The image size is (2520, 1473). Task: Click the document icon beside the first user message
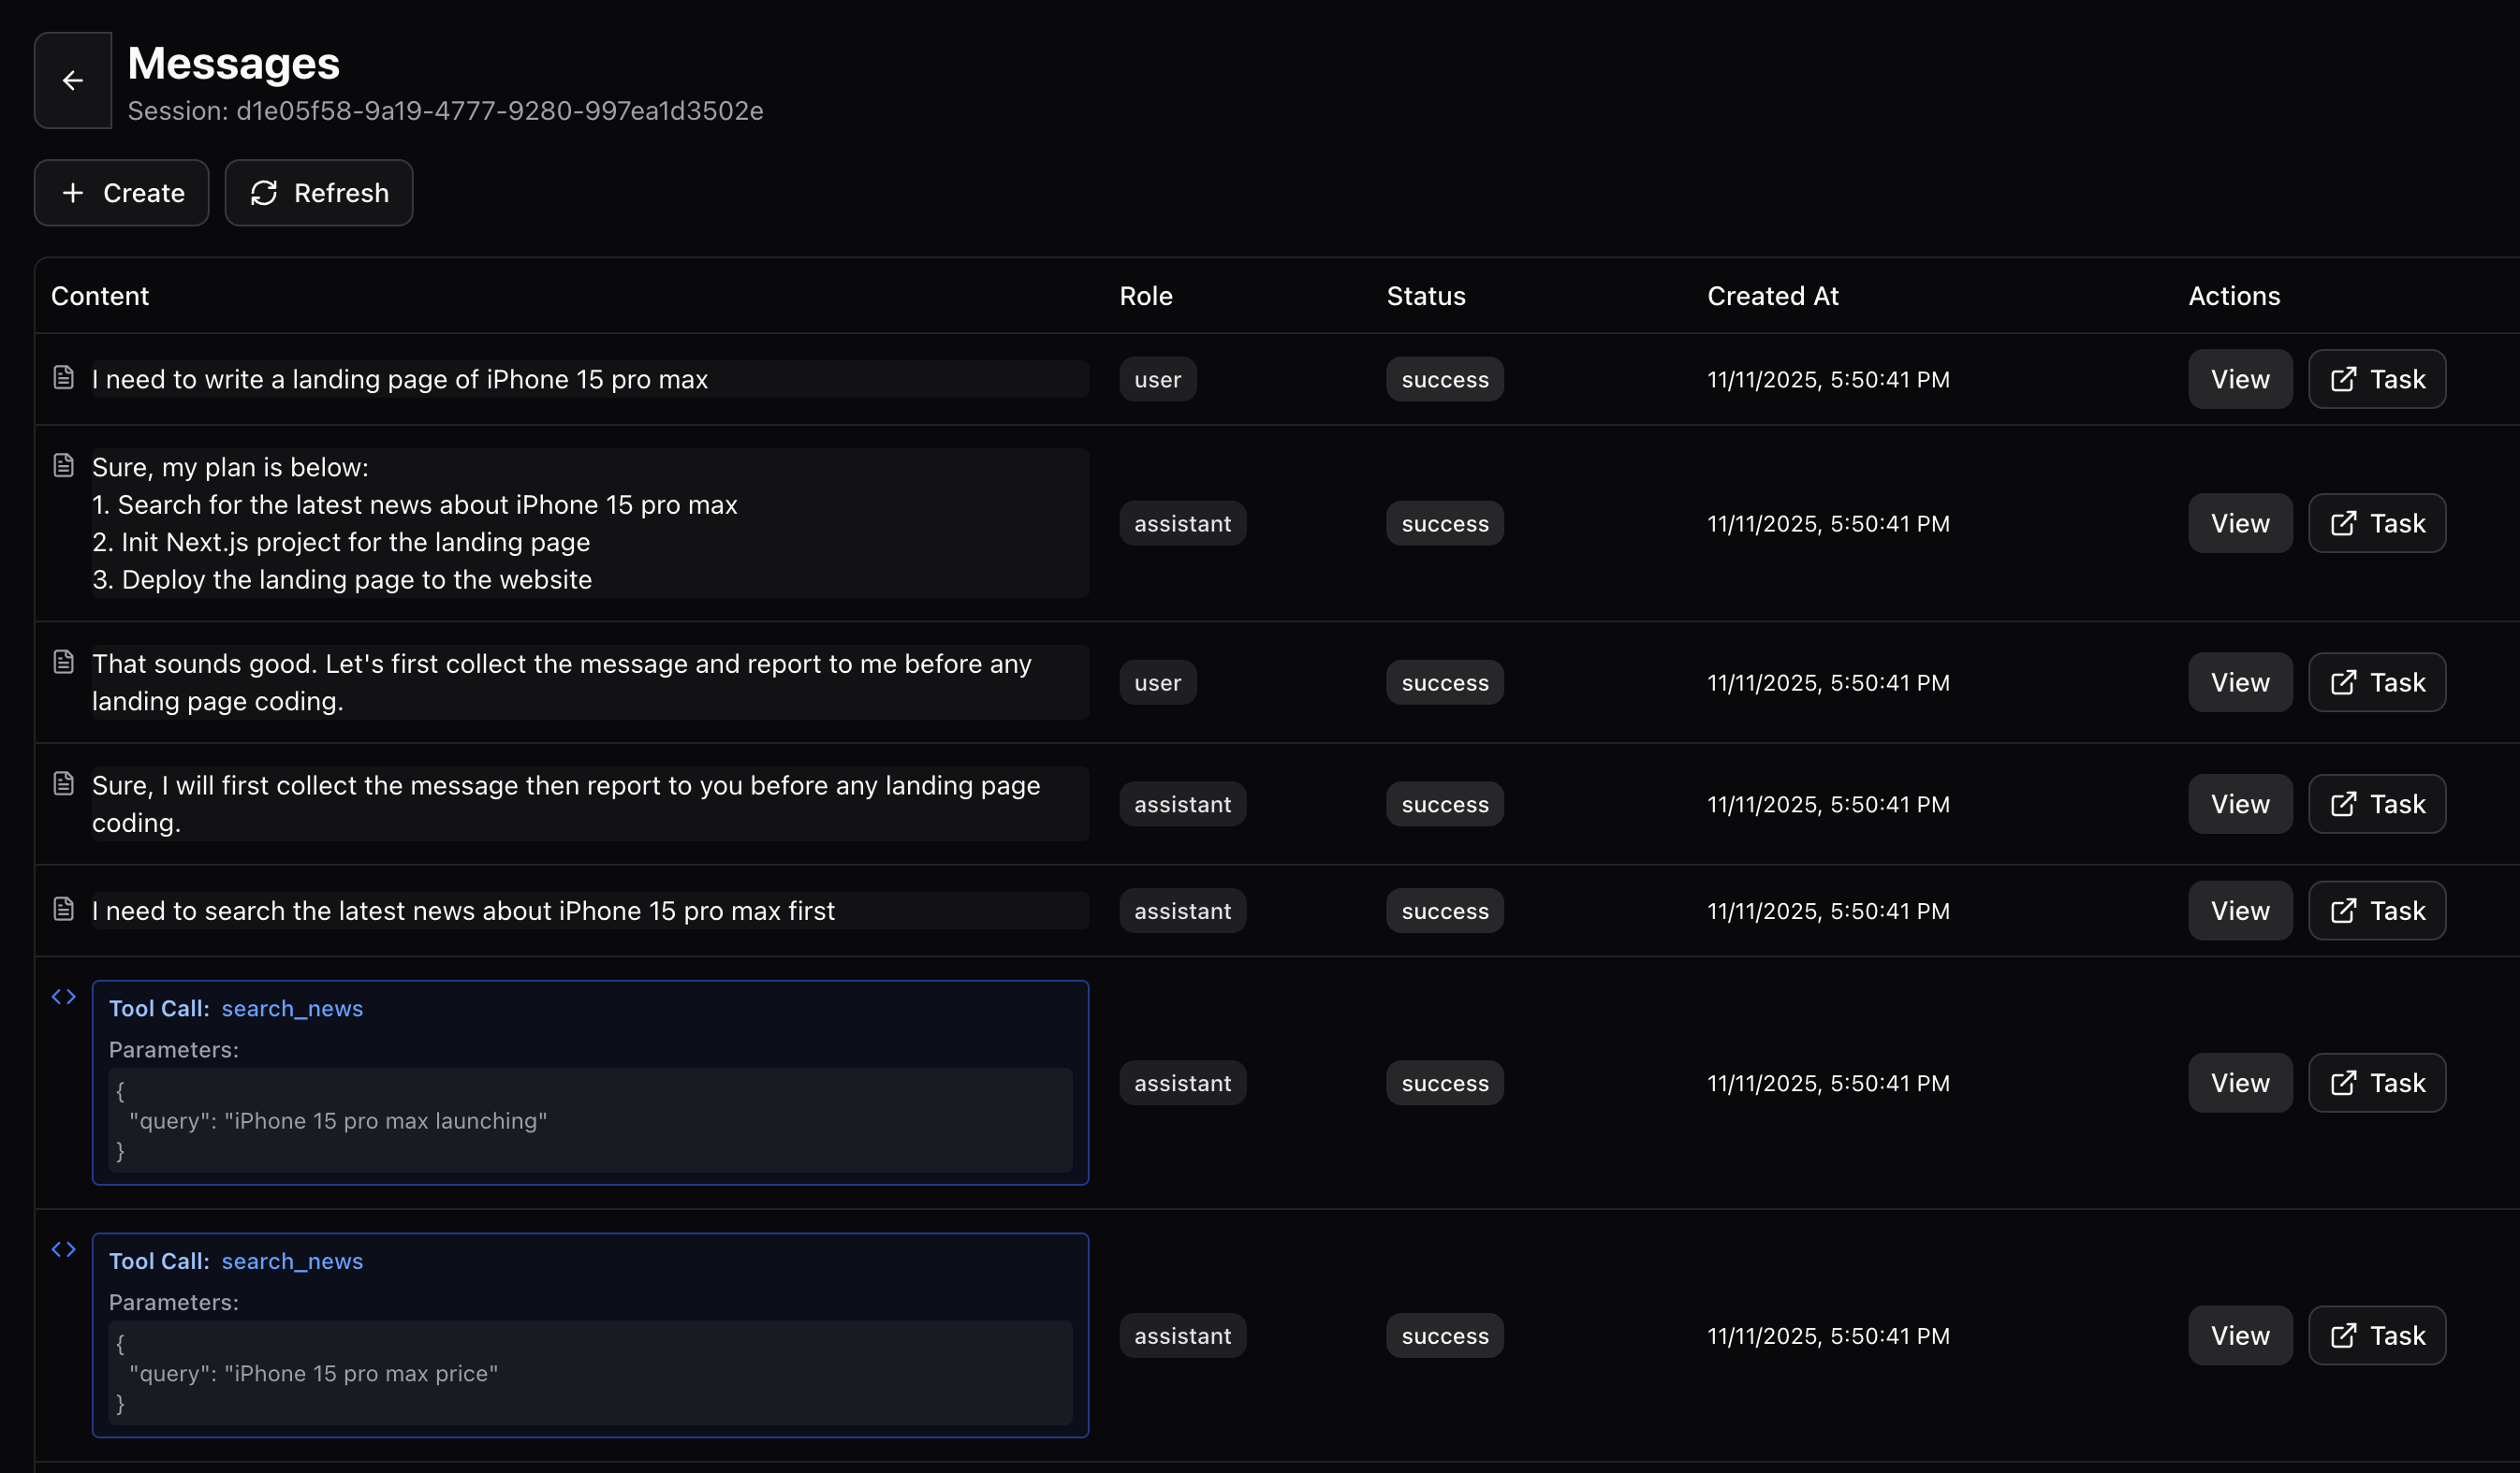coord(63,378)
